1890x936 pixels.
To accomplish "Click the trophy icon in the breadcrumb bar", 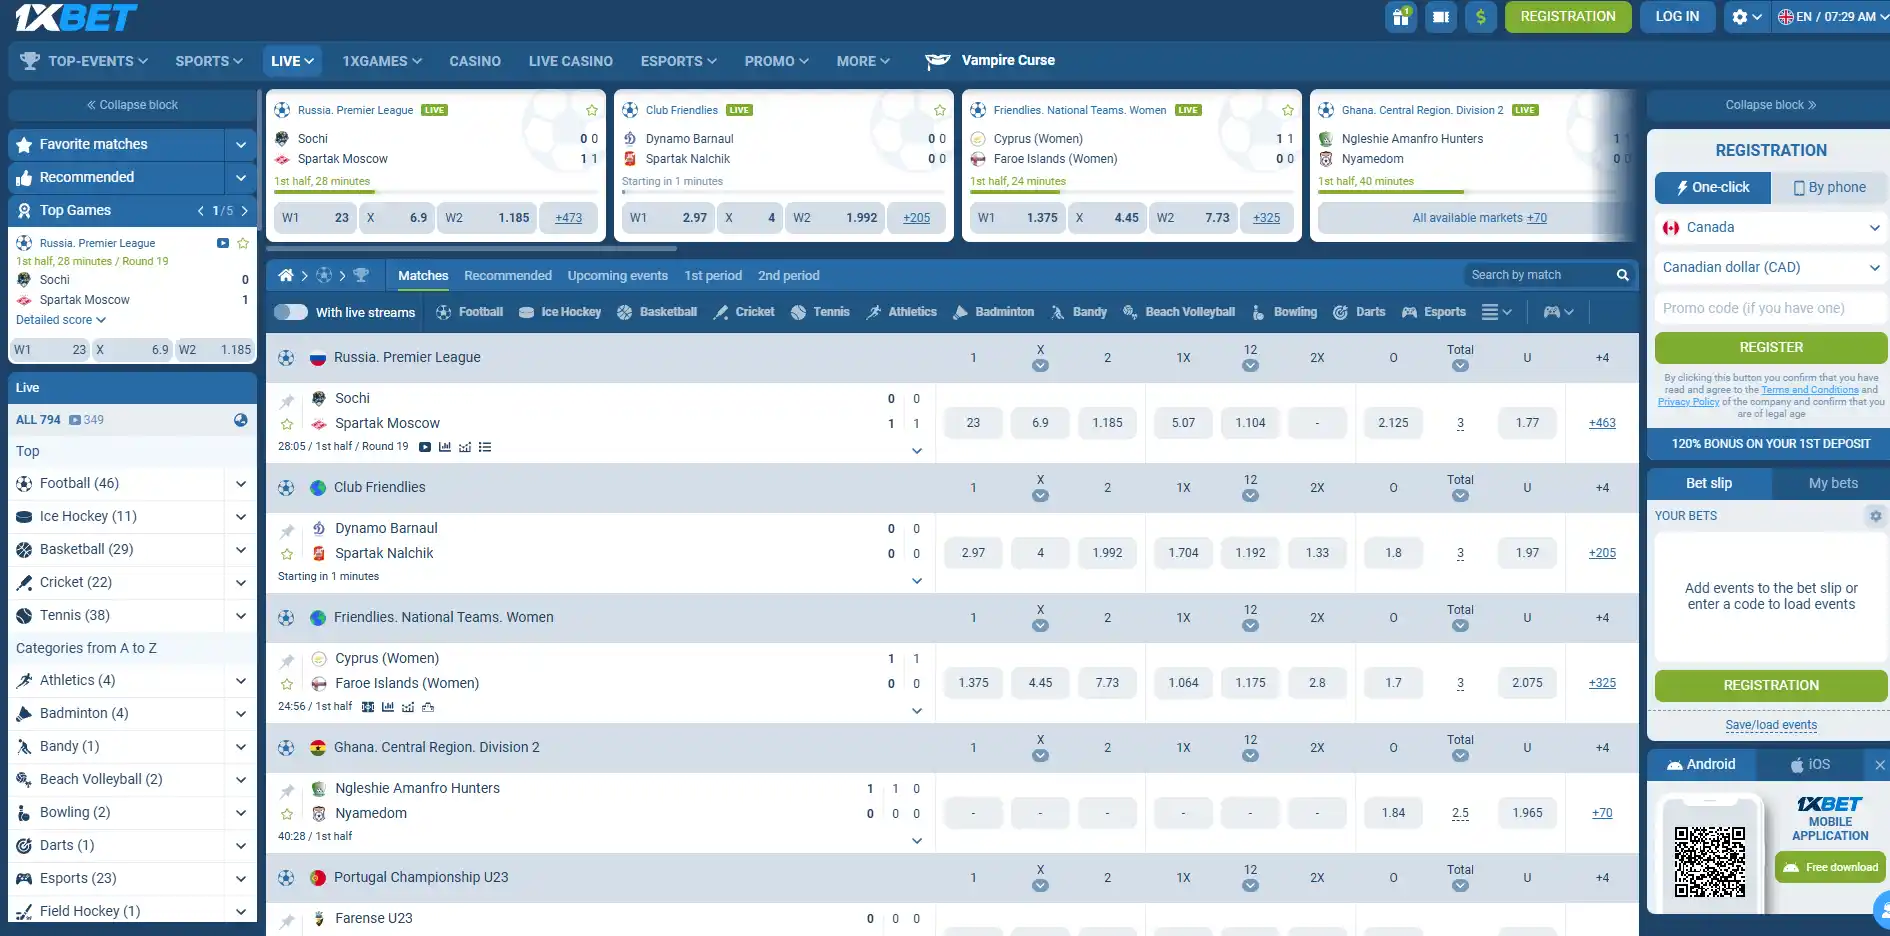I will click(361, 275).
